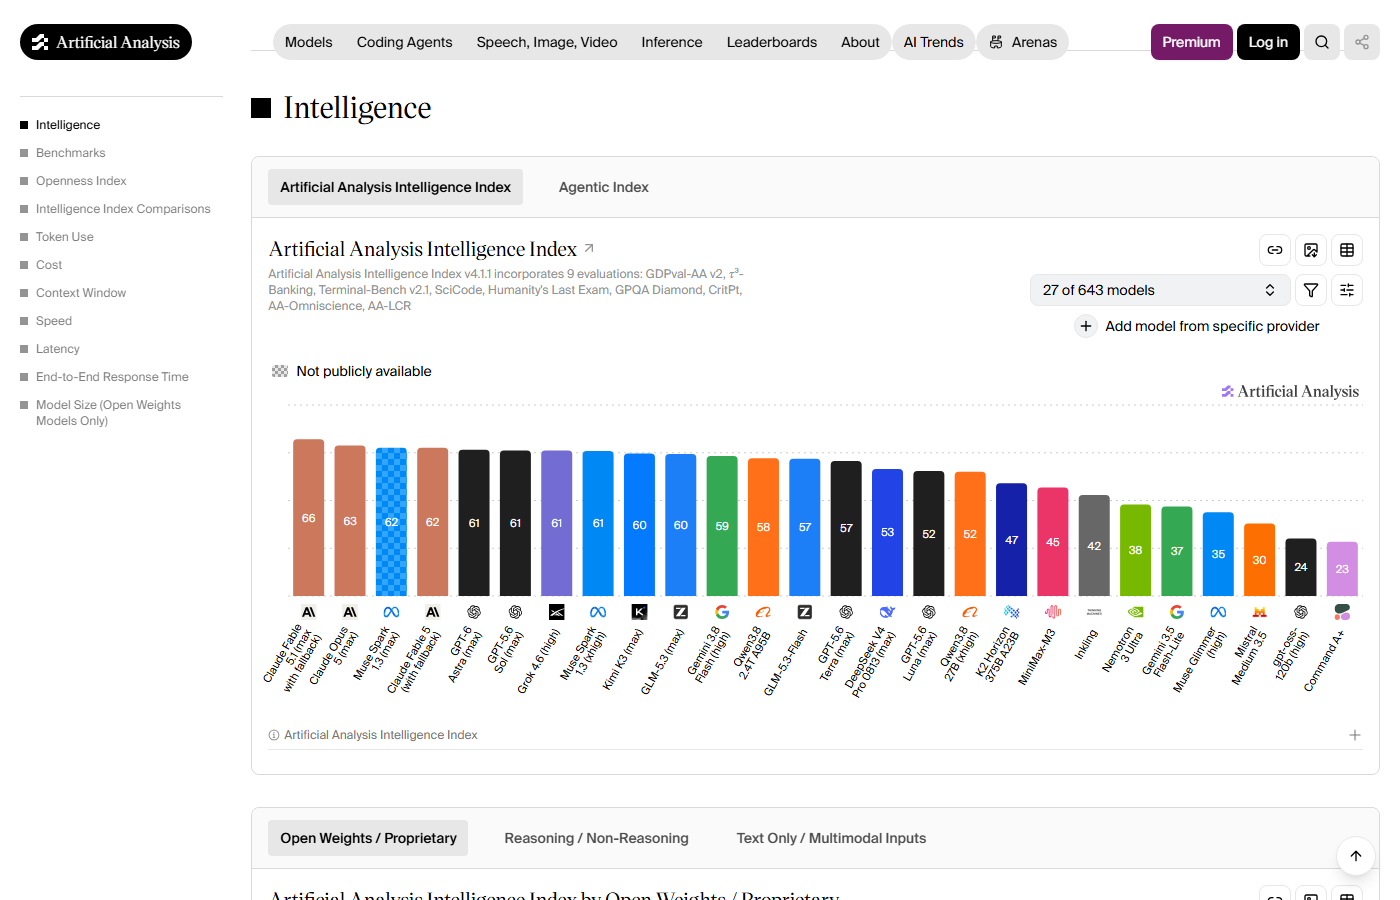
Task: Open the Models menu
Action: click(308, 42)
